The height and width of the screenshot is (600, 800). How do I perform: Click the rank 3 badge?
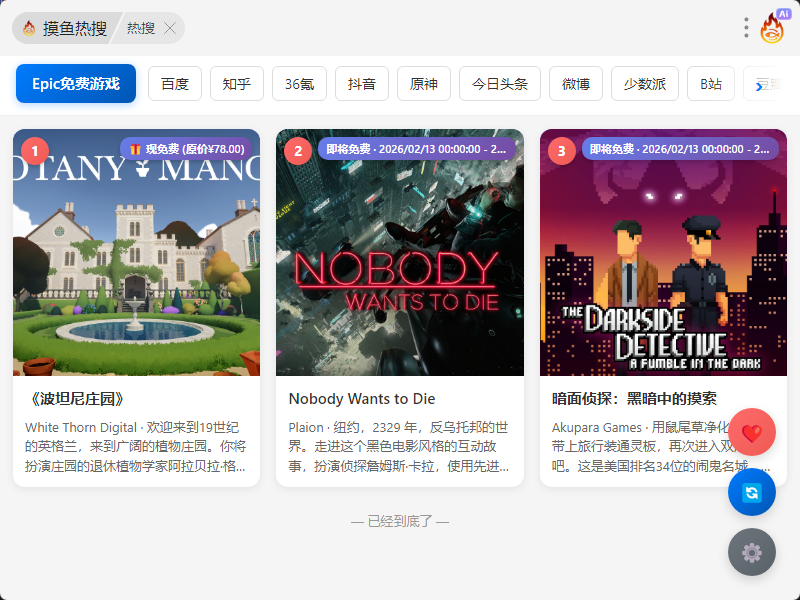point(562,151)
